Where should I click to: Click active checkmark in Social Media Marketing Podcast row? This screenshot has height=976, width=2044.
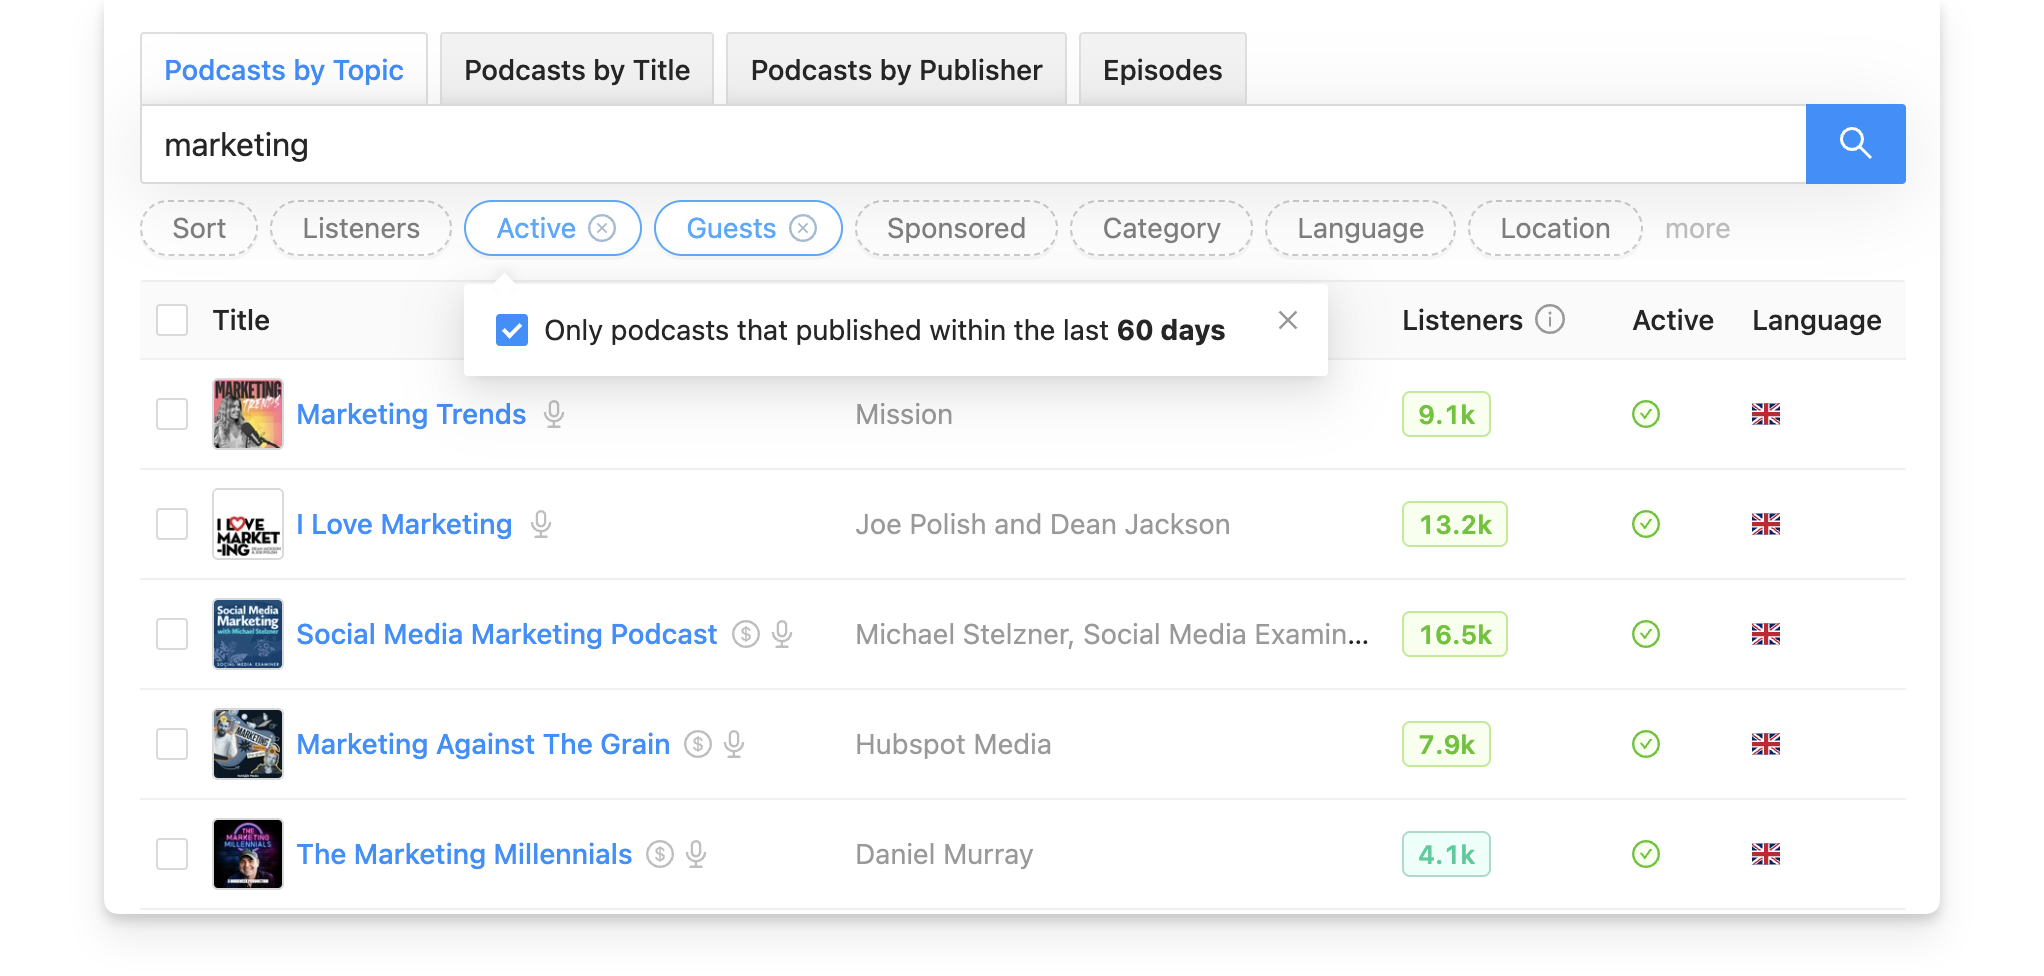click(1646, 634)
